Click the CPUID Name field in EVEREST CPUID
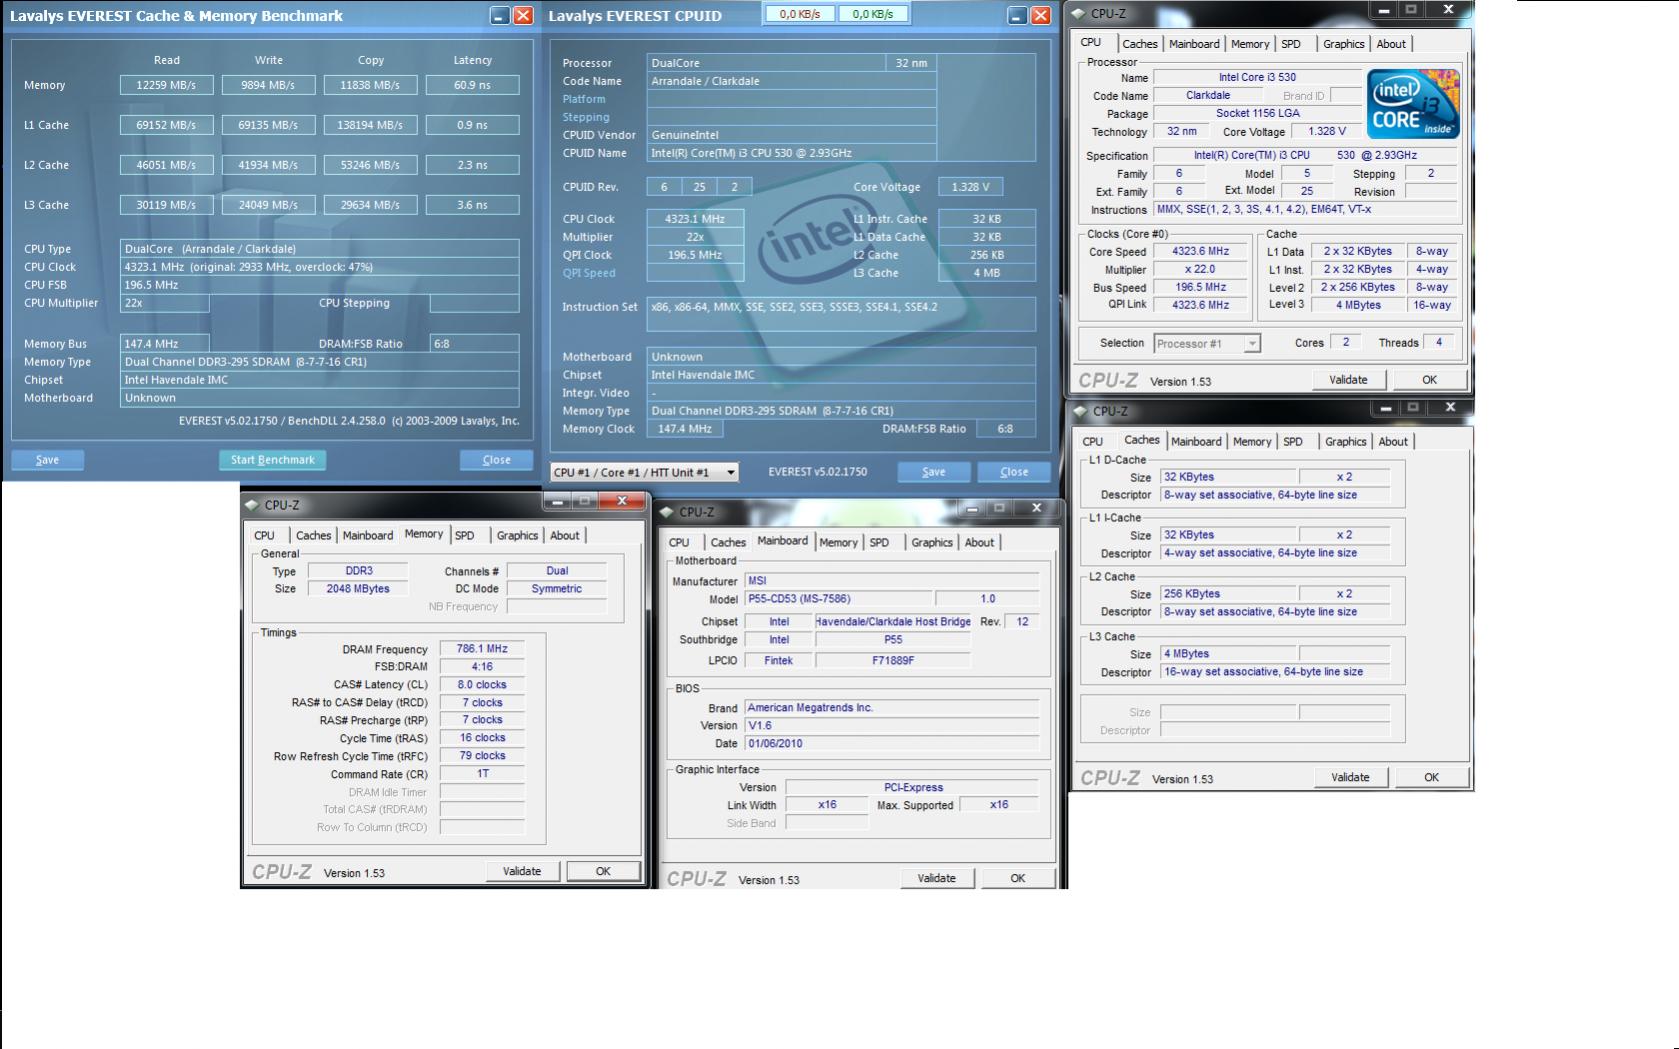The image size is (1679, 1049). coord(791,153)
